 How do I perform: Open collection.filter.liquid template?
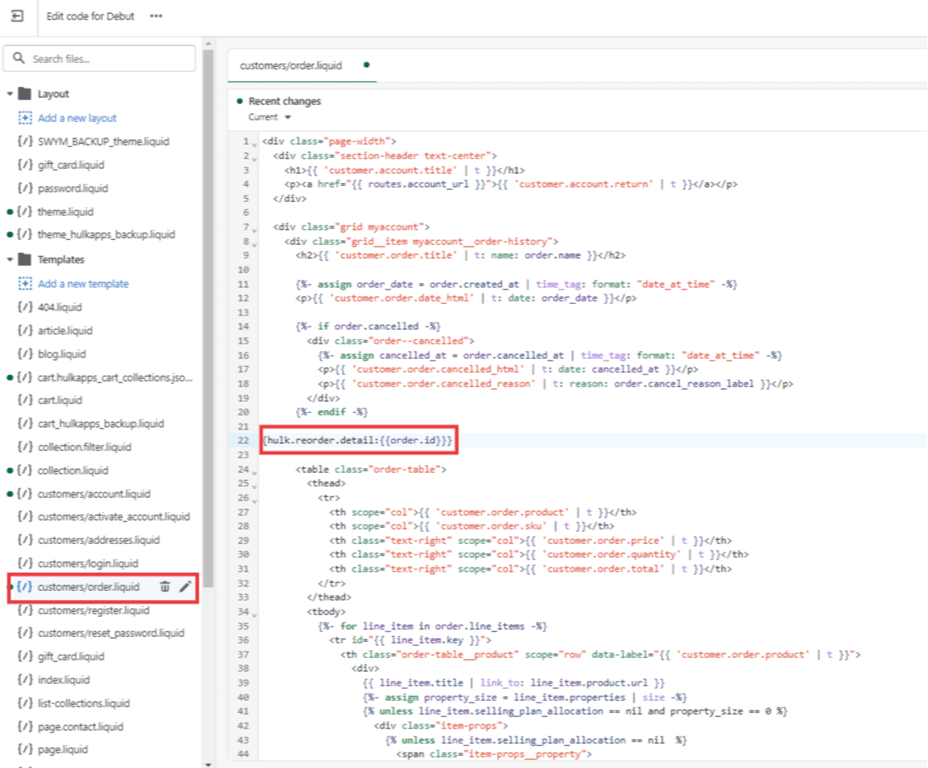[85, 447]
